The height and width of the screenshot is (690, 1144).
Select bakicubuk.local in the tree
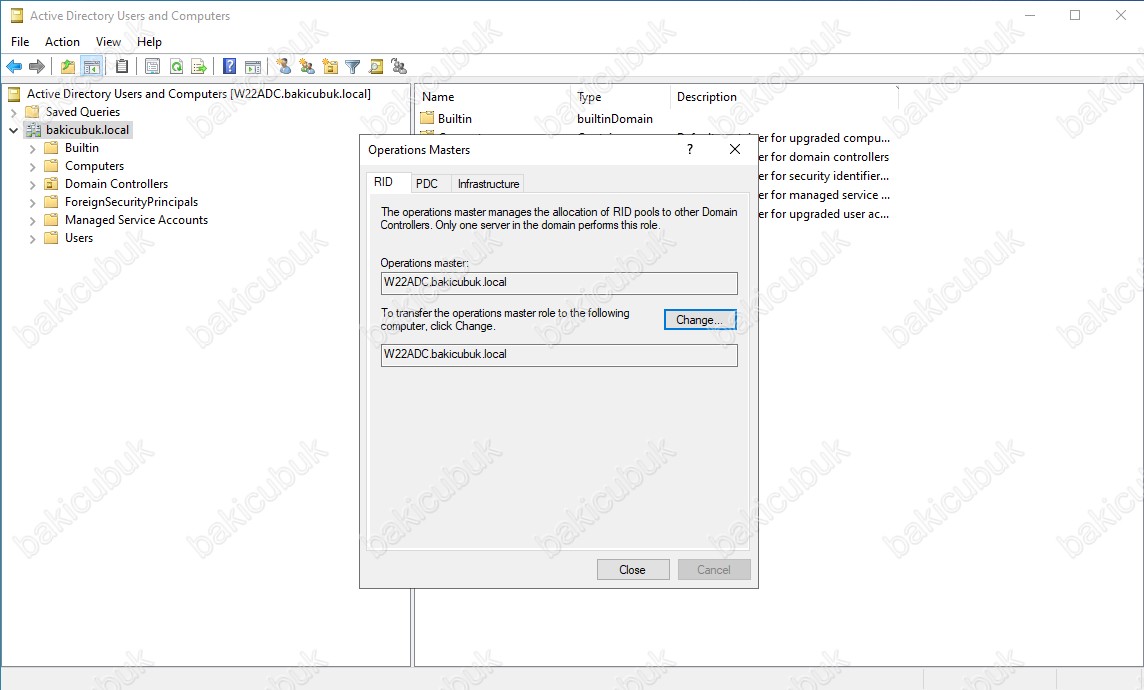pyautogui.click(x=87, y=130)
